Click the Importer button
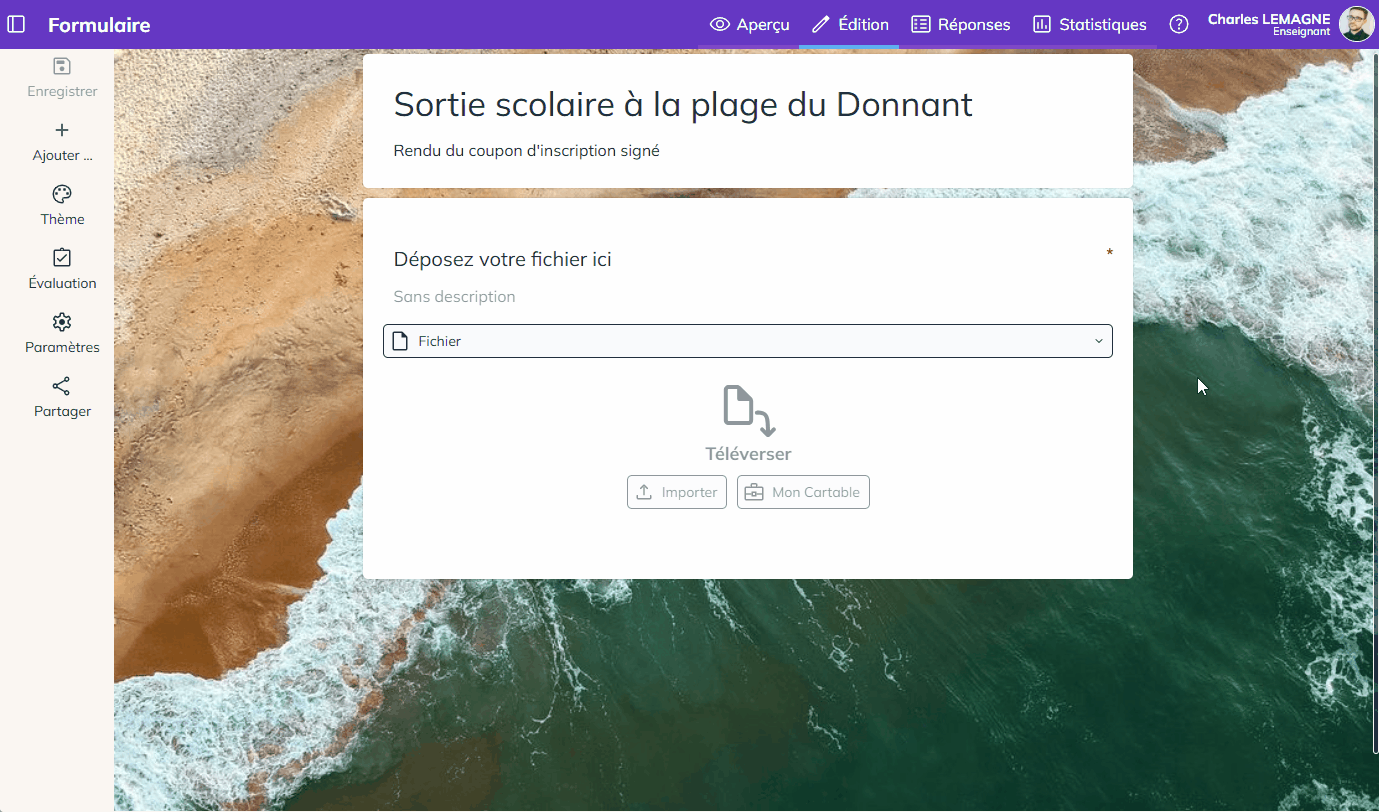The height and width of the screenshot is (812, 1379). point(677,492)
